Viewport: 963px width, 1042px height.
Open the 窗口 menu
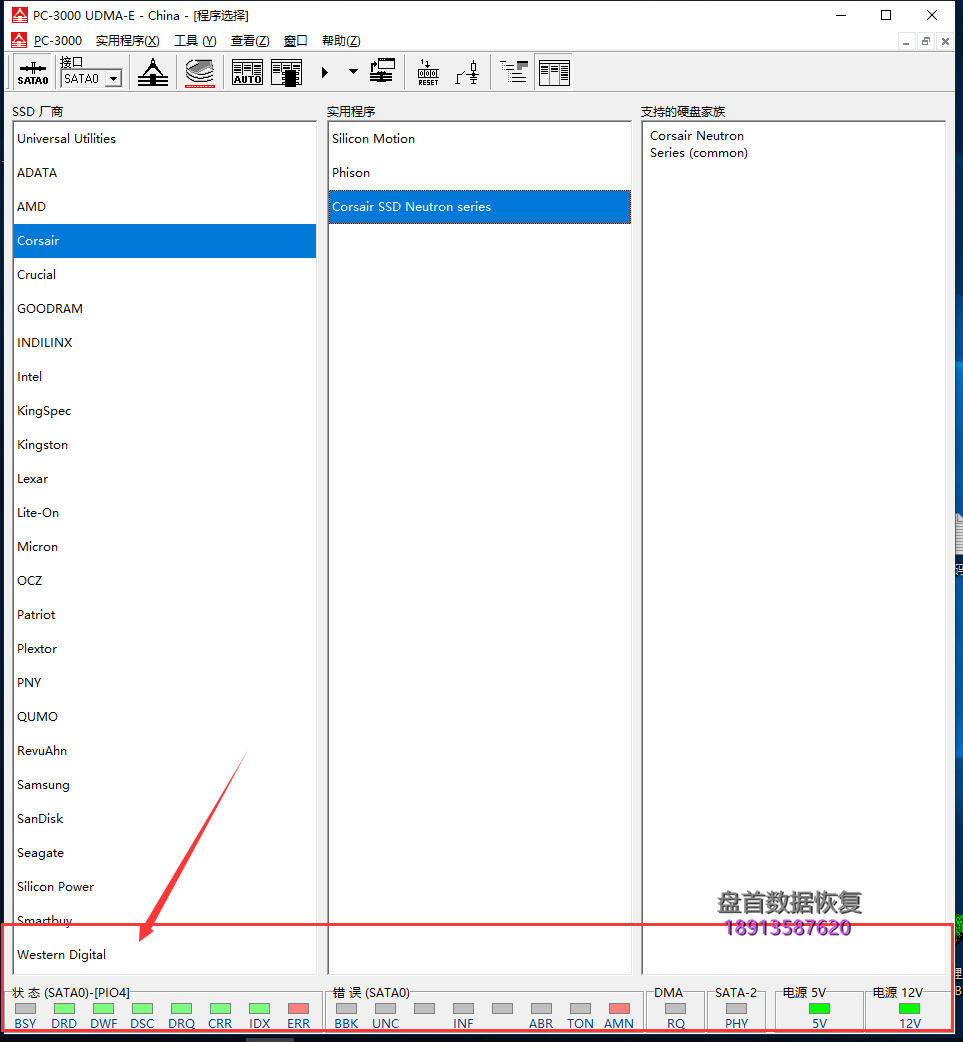[x=296, y=41]
